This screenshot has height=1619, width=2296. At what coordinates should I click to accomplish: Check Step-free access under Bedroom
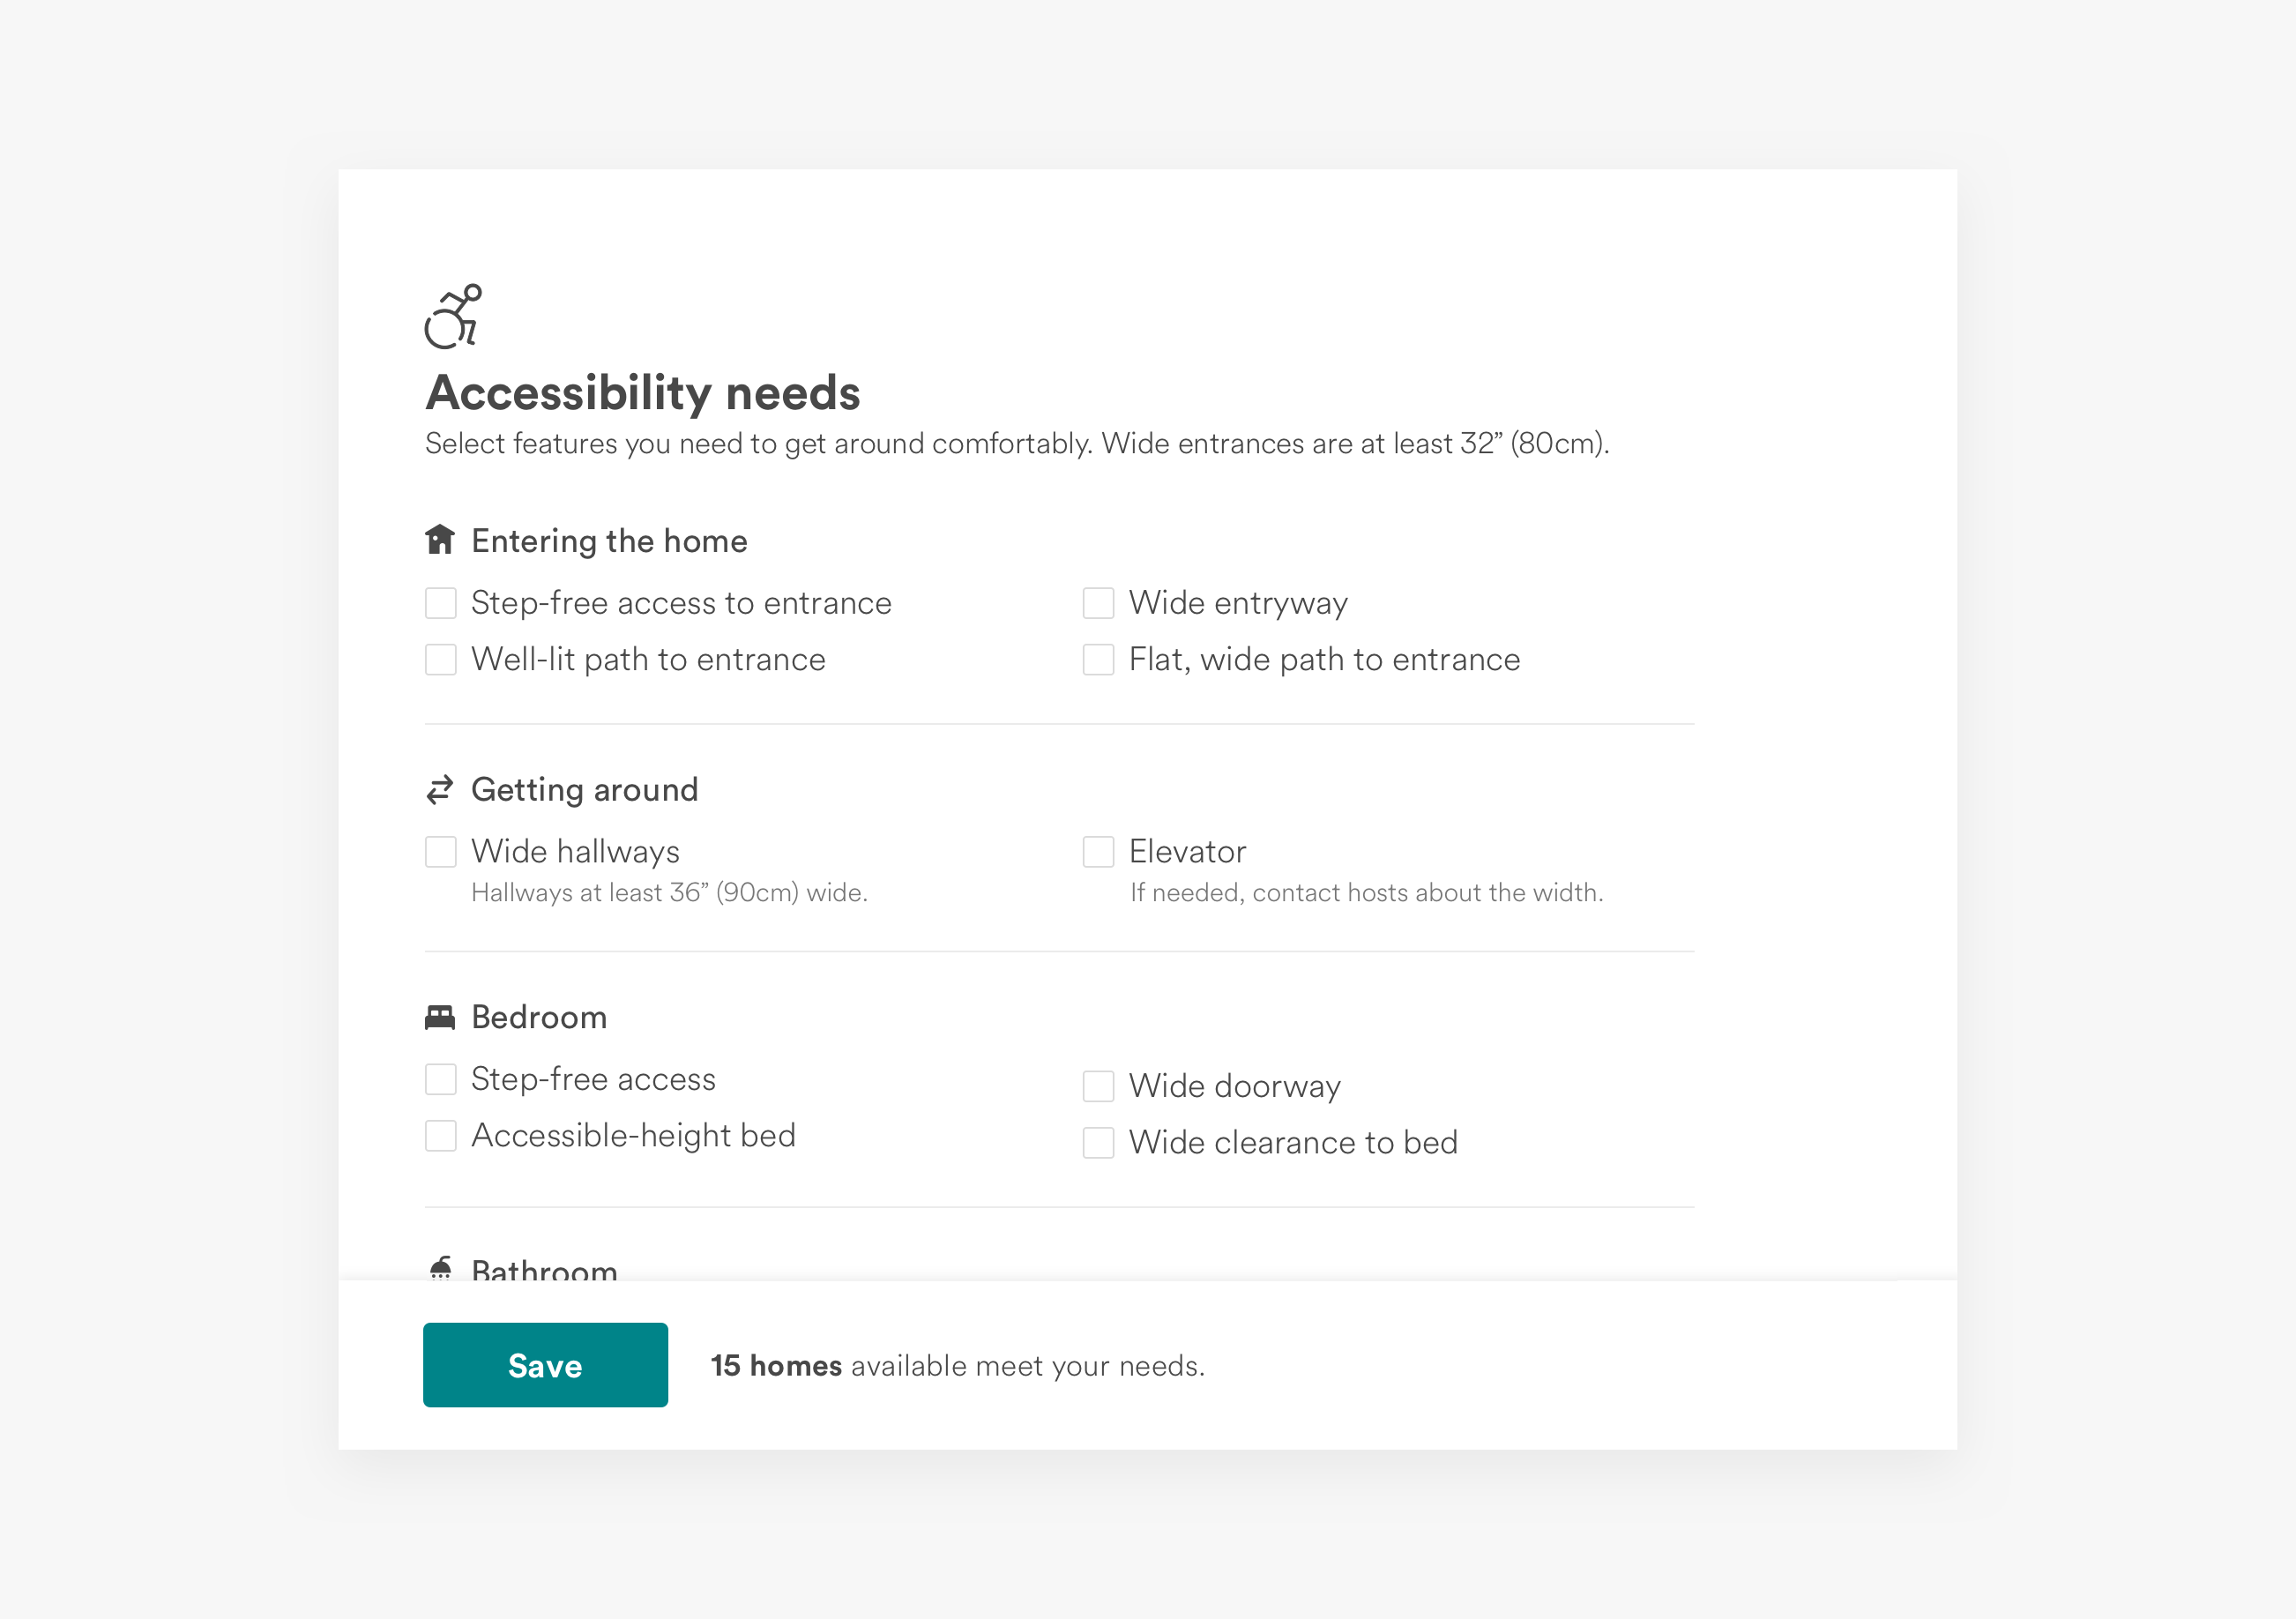(441, 1079)
